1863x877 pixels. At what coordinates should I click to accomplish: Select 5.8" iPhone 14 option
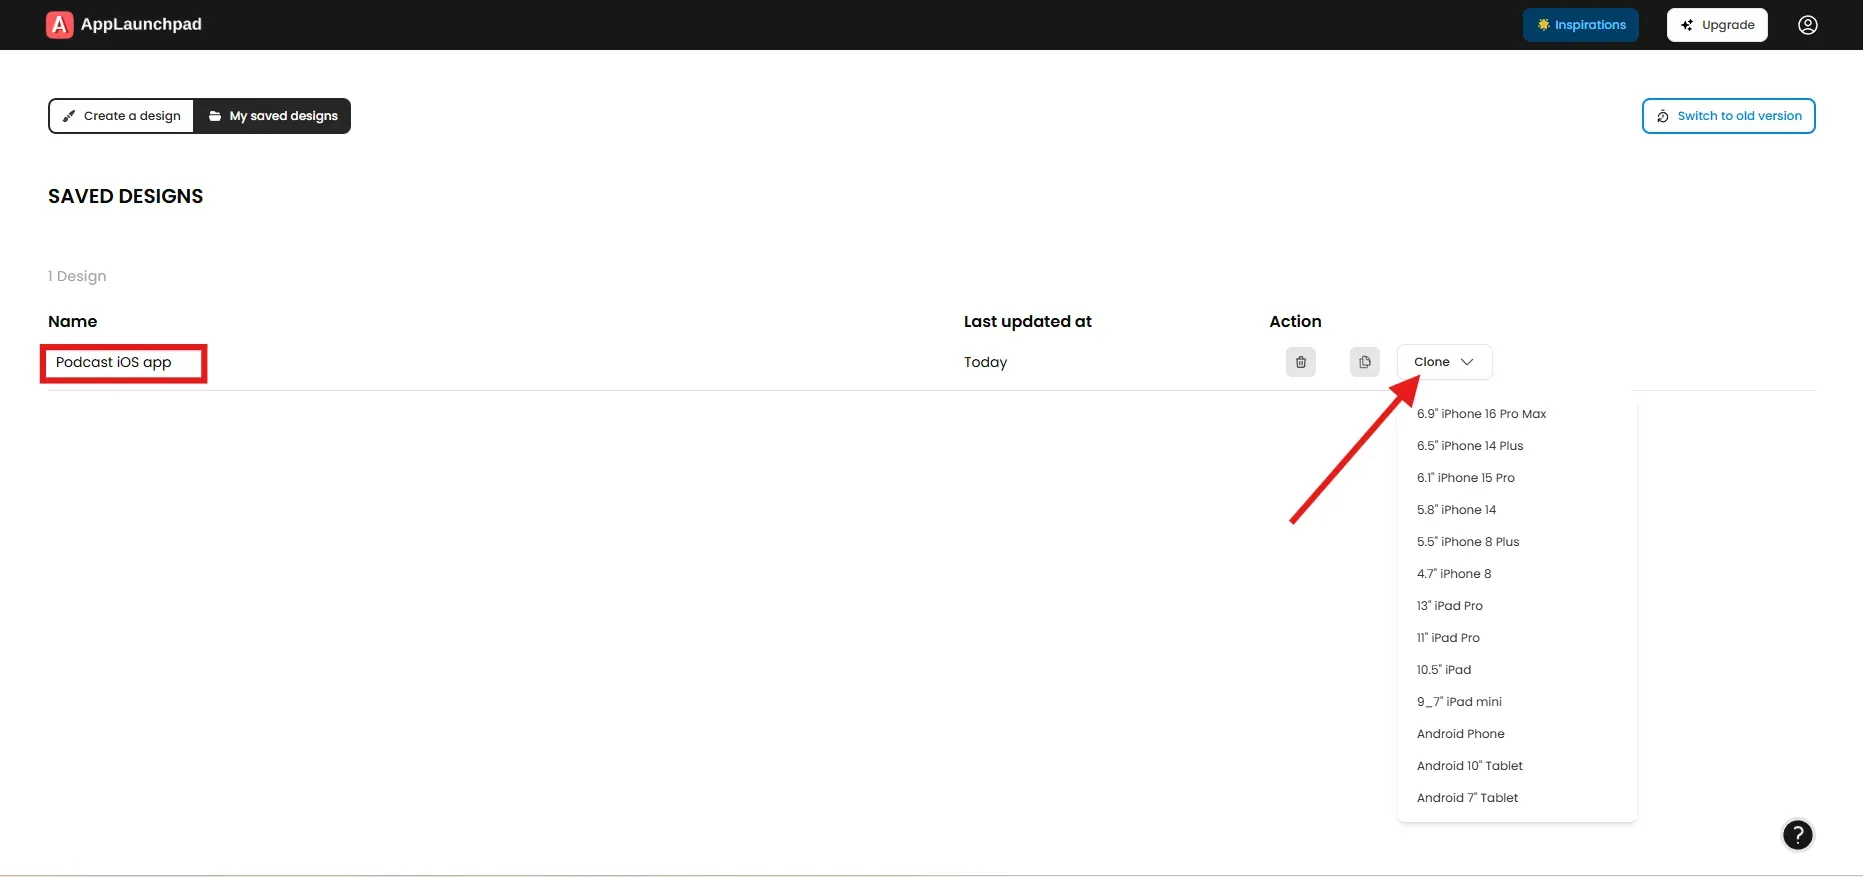(x=1456, y=510)
